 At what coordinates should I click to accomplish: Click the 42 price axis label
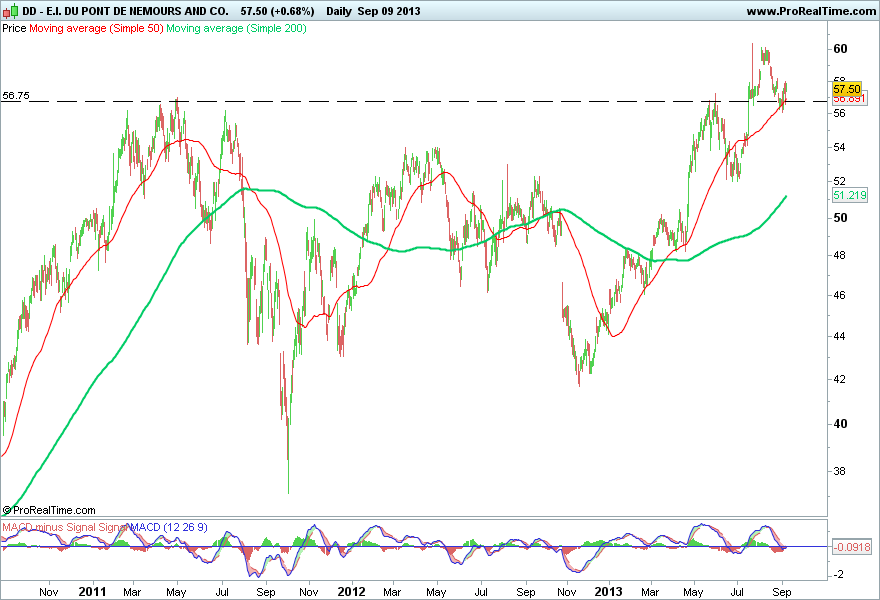840,379
